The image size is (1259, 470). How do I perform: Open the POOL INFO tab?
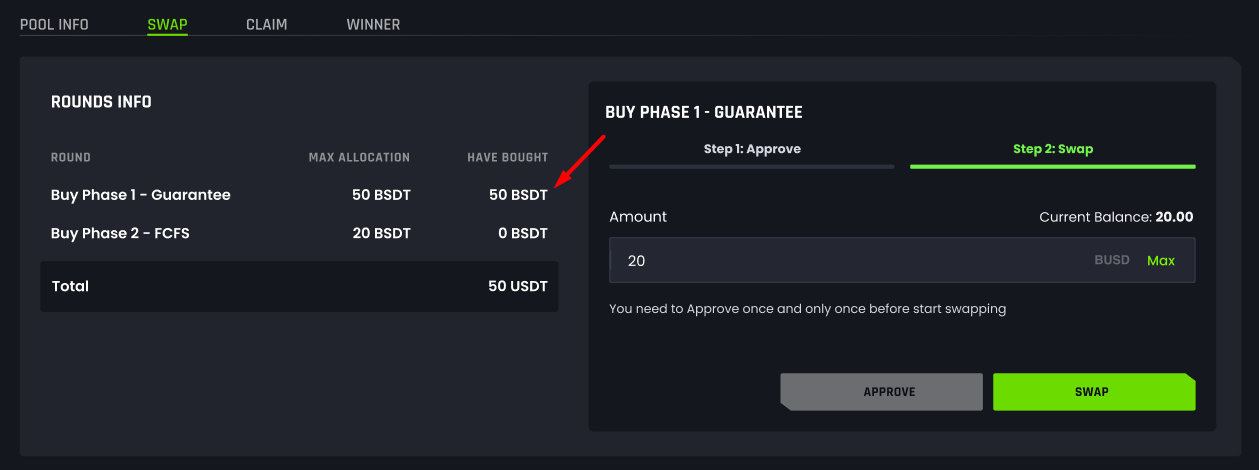[54, 24]
